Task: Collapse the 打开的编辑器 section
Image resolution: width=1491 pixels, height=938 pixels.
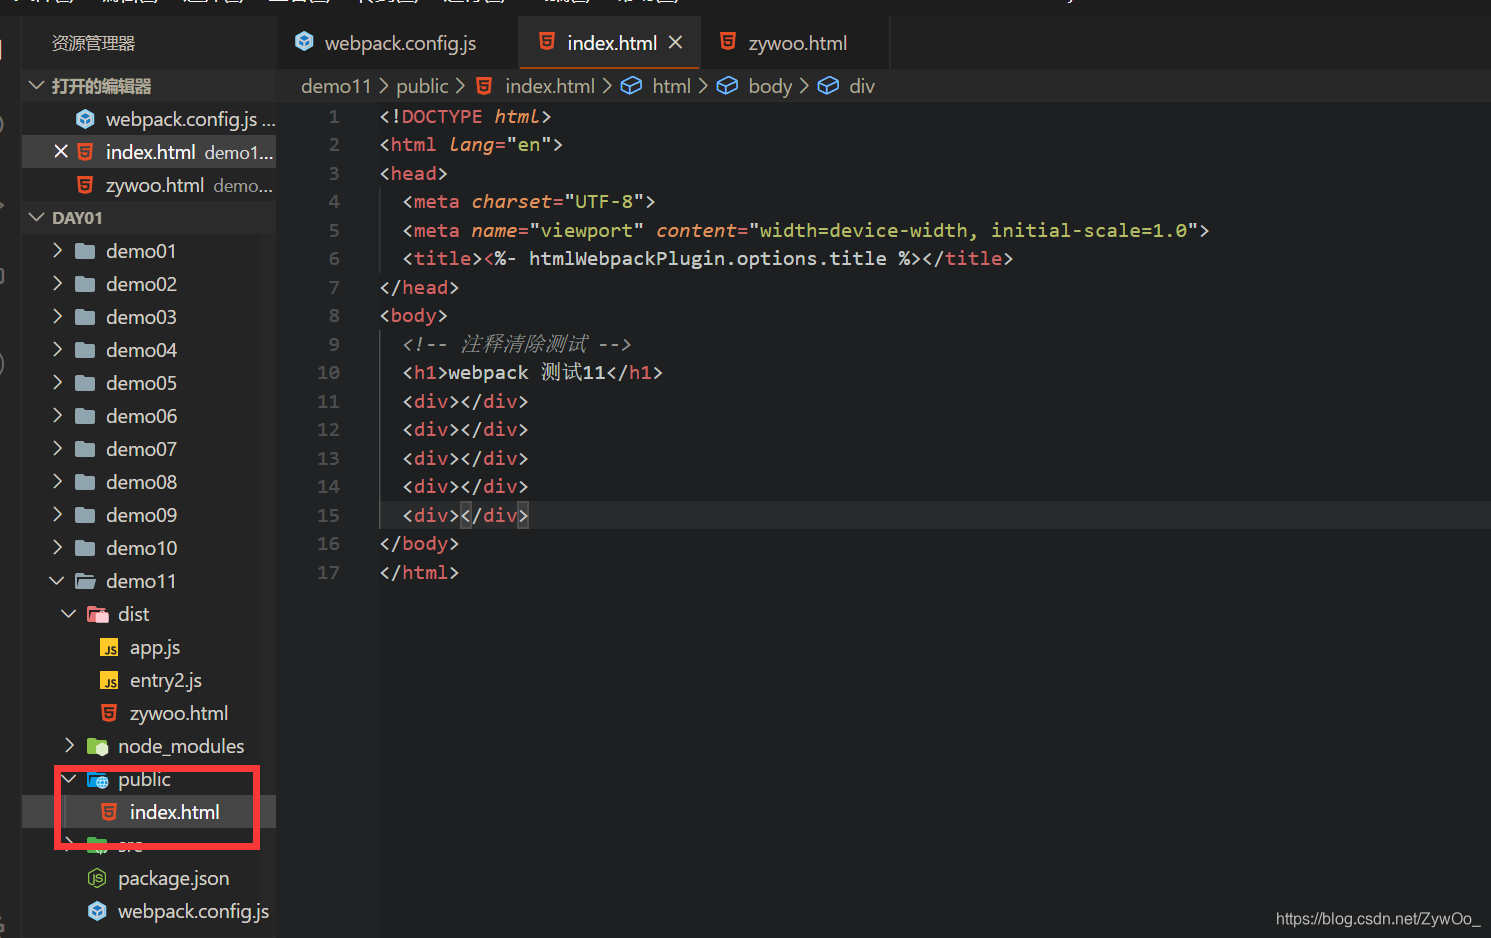Action: coord(37,86)
